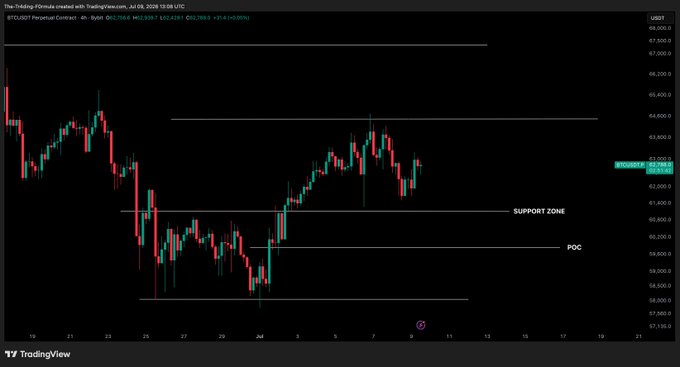This screenshot has height=367, width=680.
Task: Click the 63,800.0 price axis label
Action: tap(660, 137)
